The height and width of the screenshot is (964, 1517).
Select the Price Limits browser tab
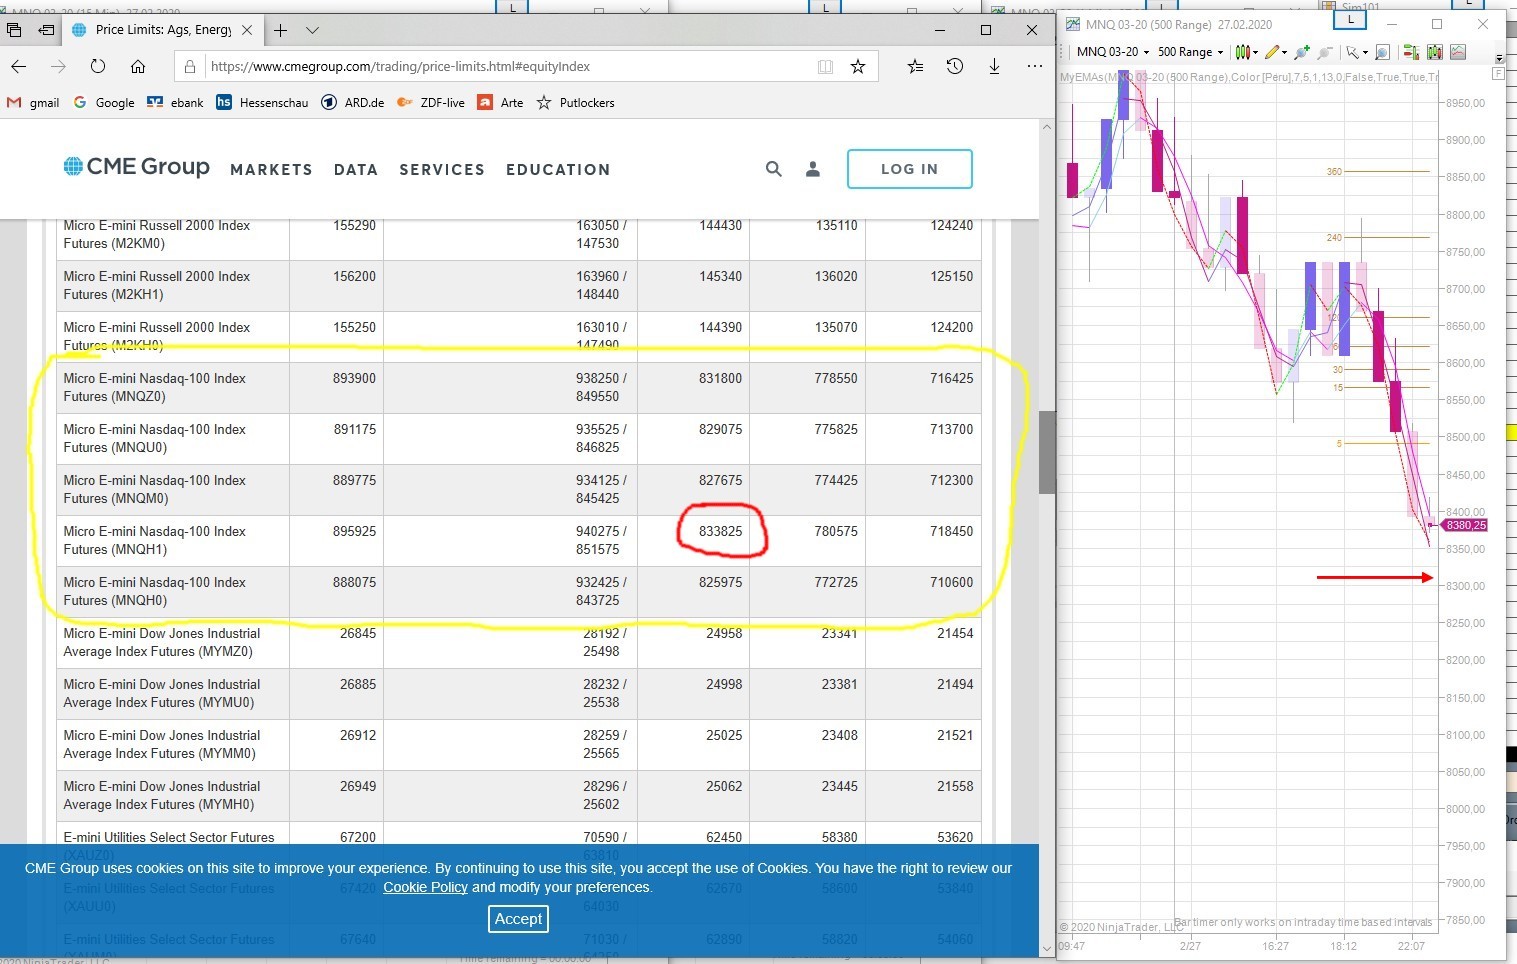click(x=162, y=30)
